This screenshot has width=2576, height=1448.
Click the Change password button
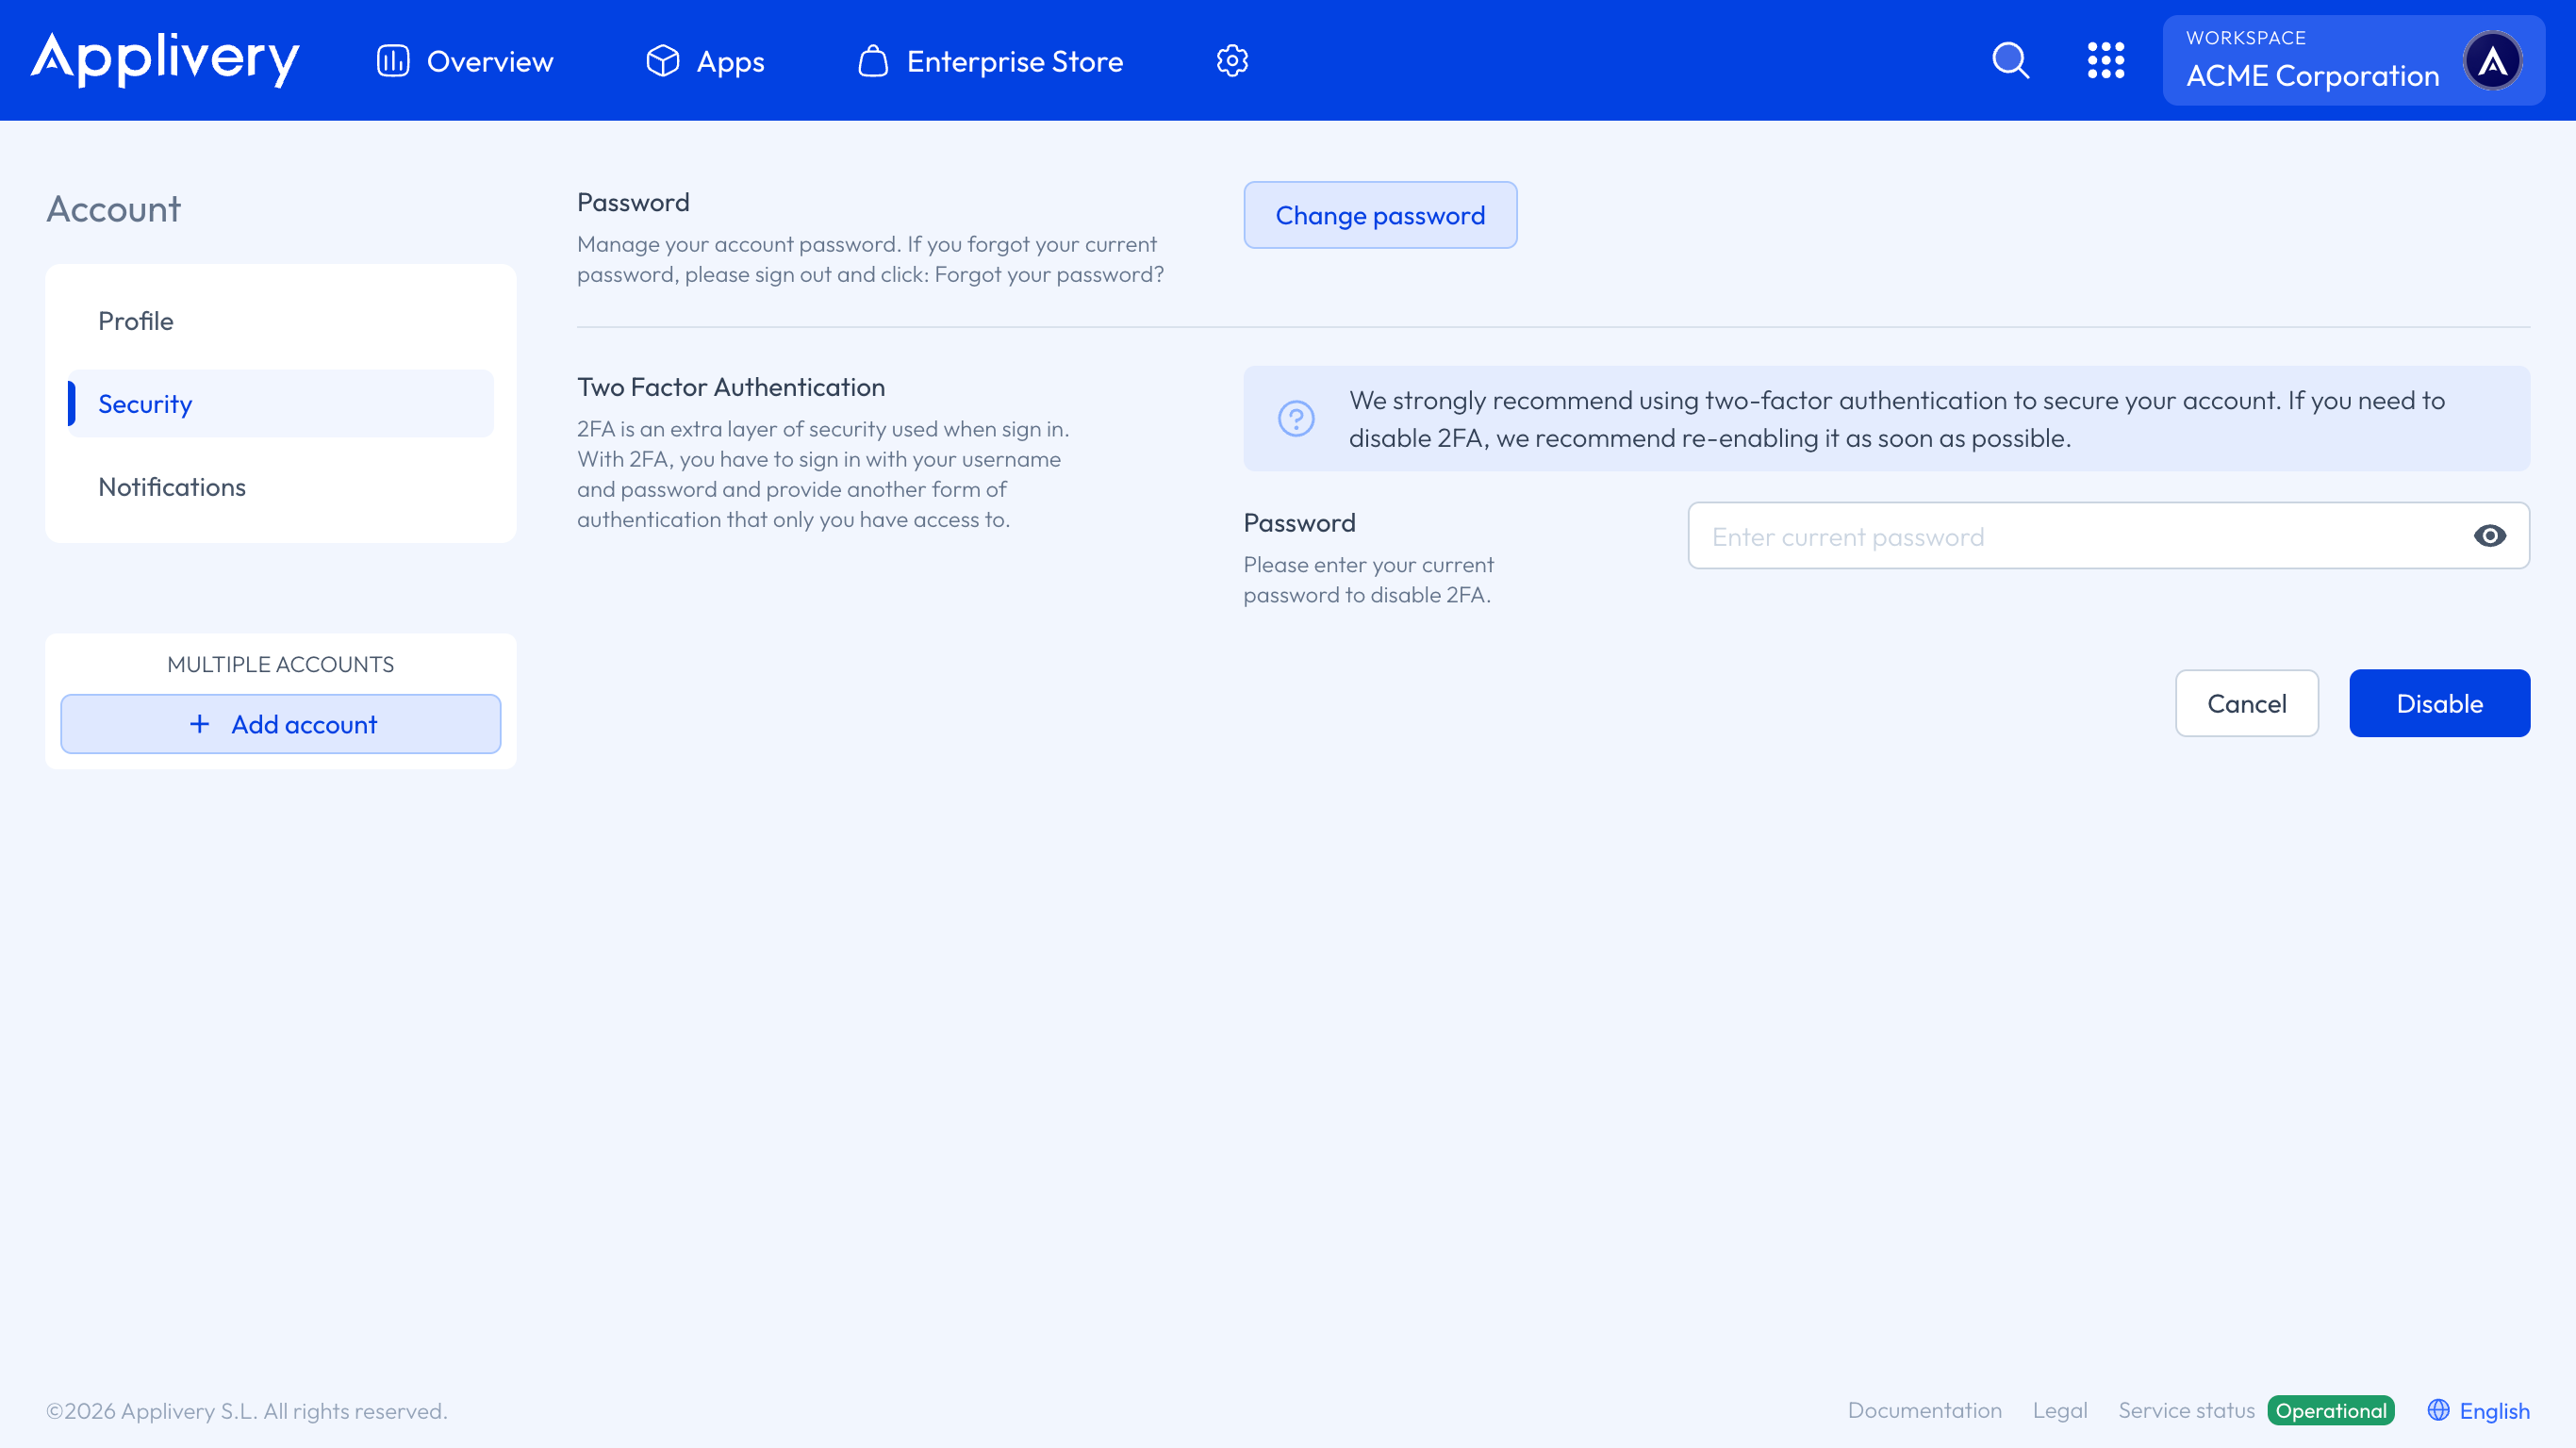tap(1380, 215)
